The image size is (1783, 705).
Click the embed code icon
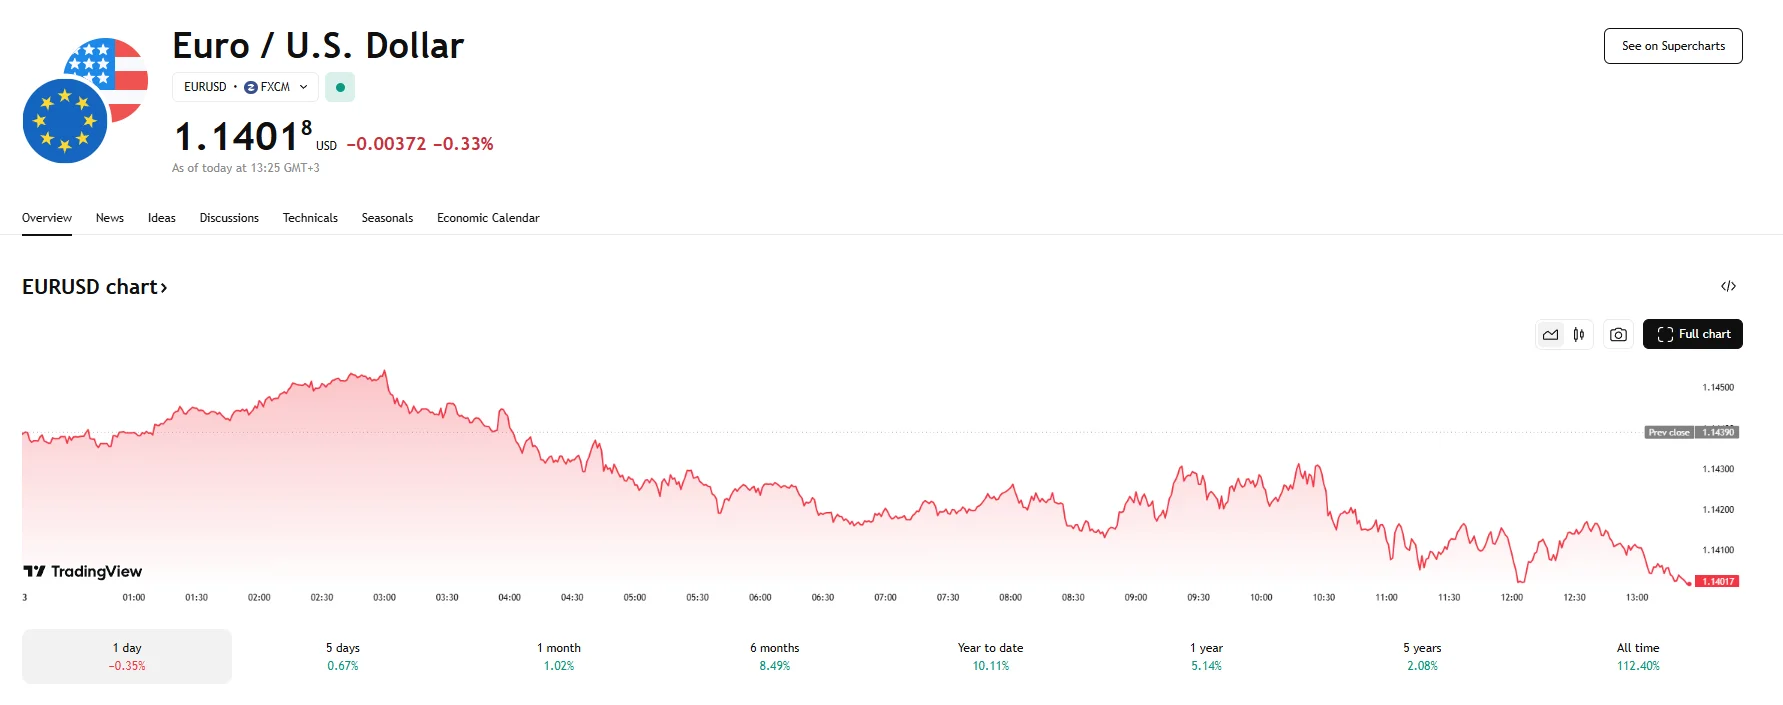1728,287
